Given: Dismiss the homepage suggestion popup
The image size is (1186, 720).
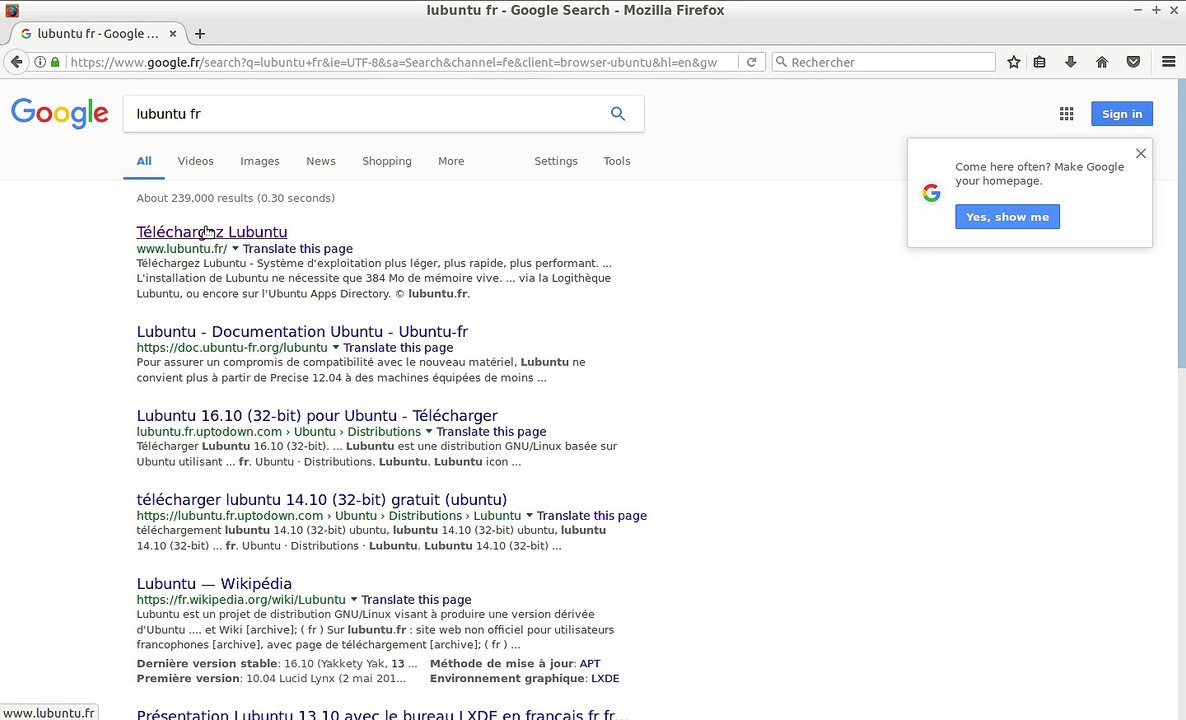Looking at the screenshot, I should 1141,154.
